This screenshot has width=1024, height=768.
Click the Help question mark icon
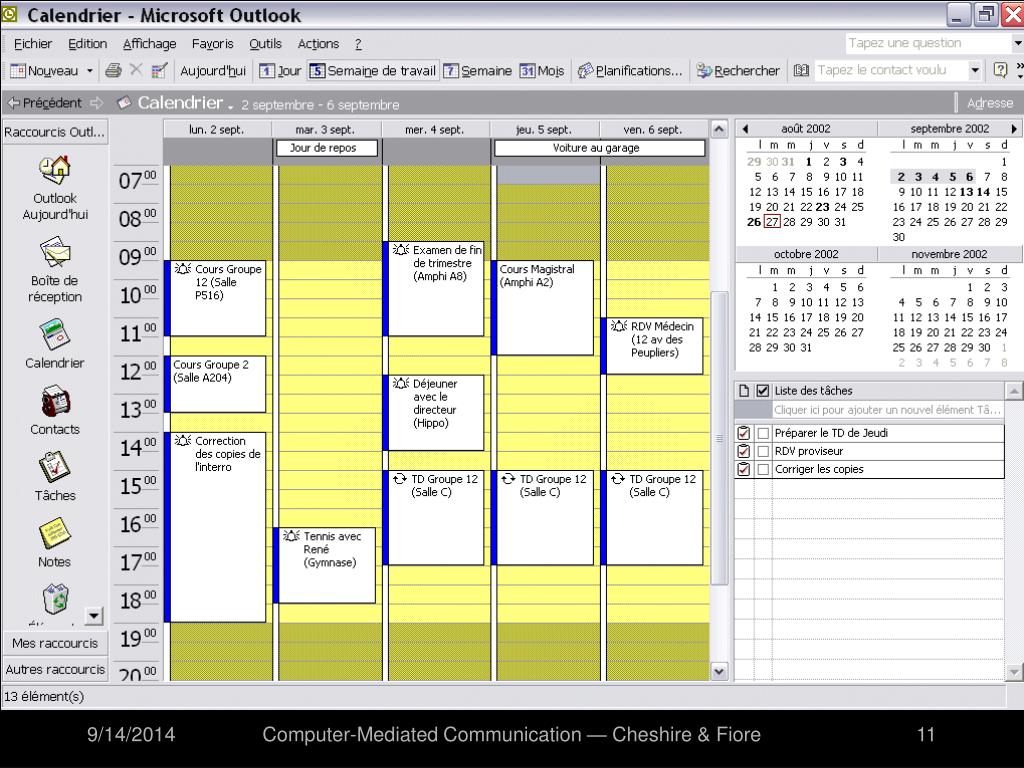tap(1000, 70)
